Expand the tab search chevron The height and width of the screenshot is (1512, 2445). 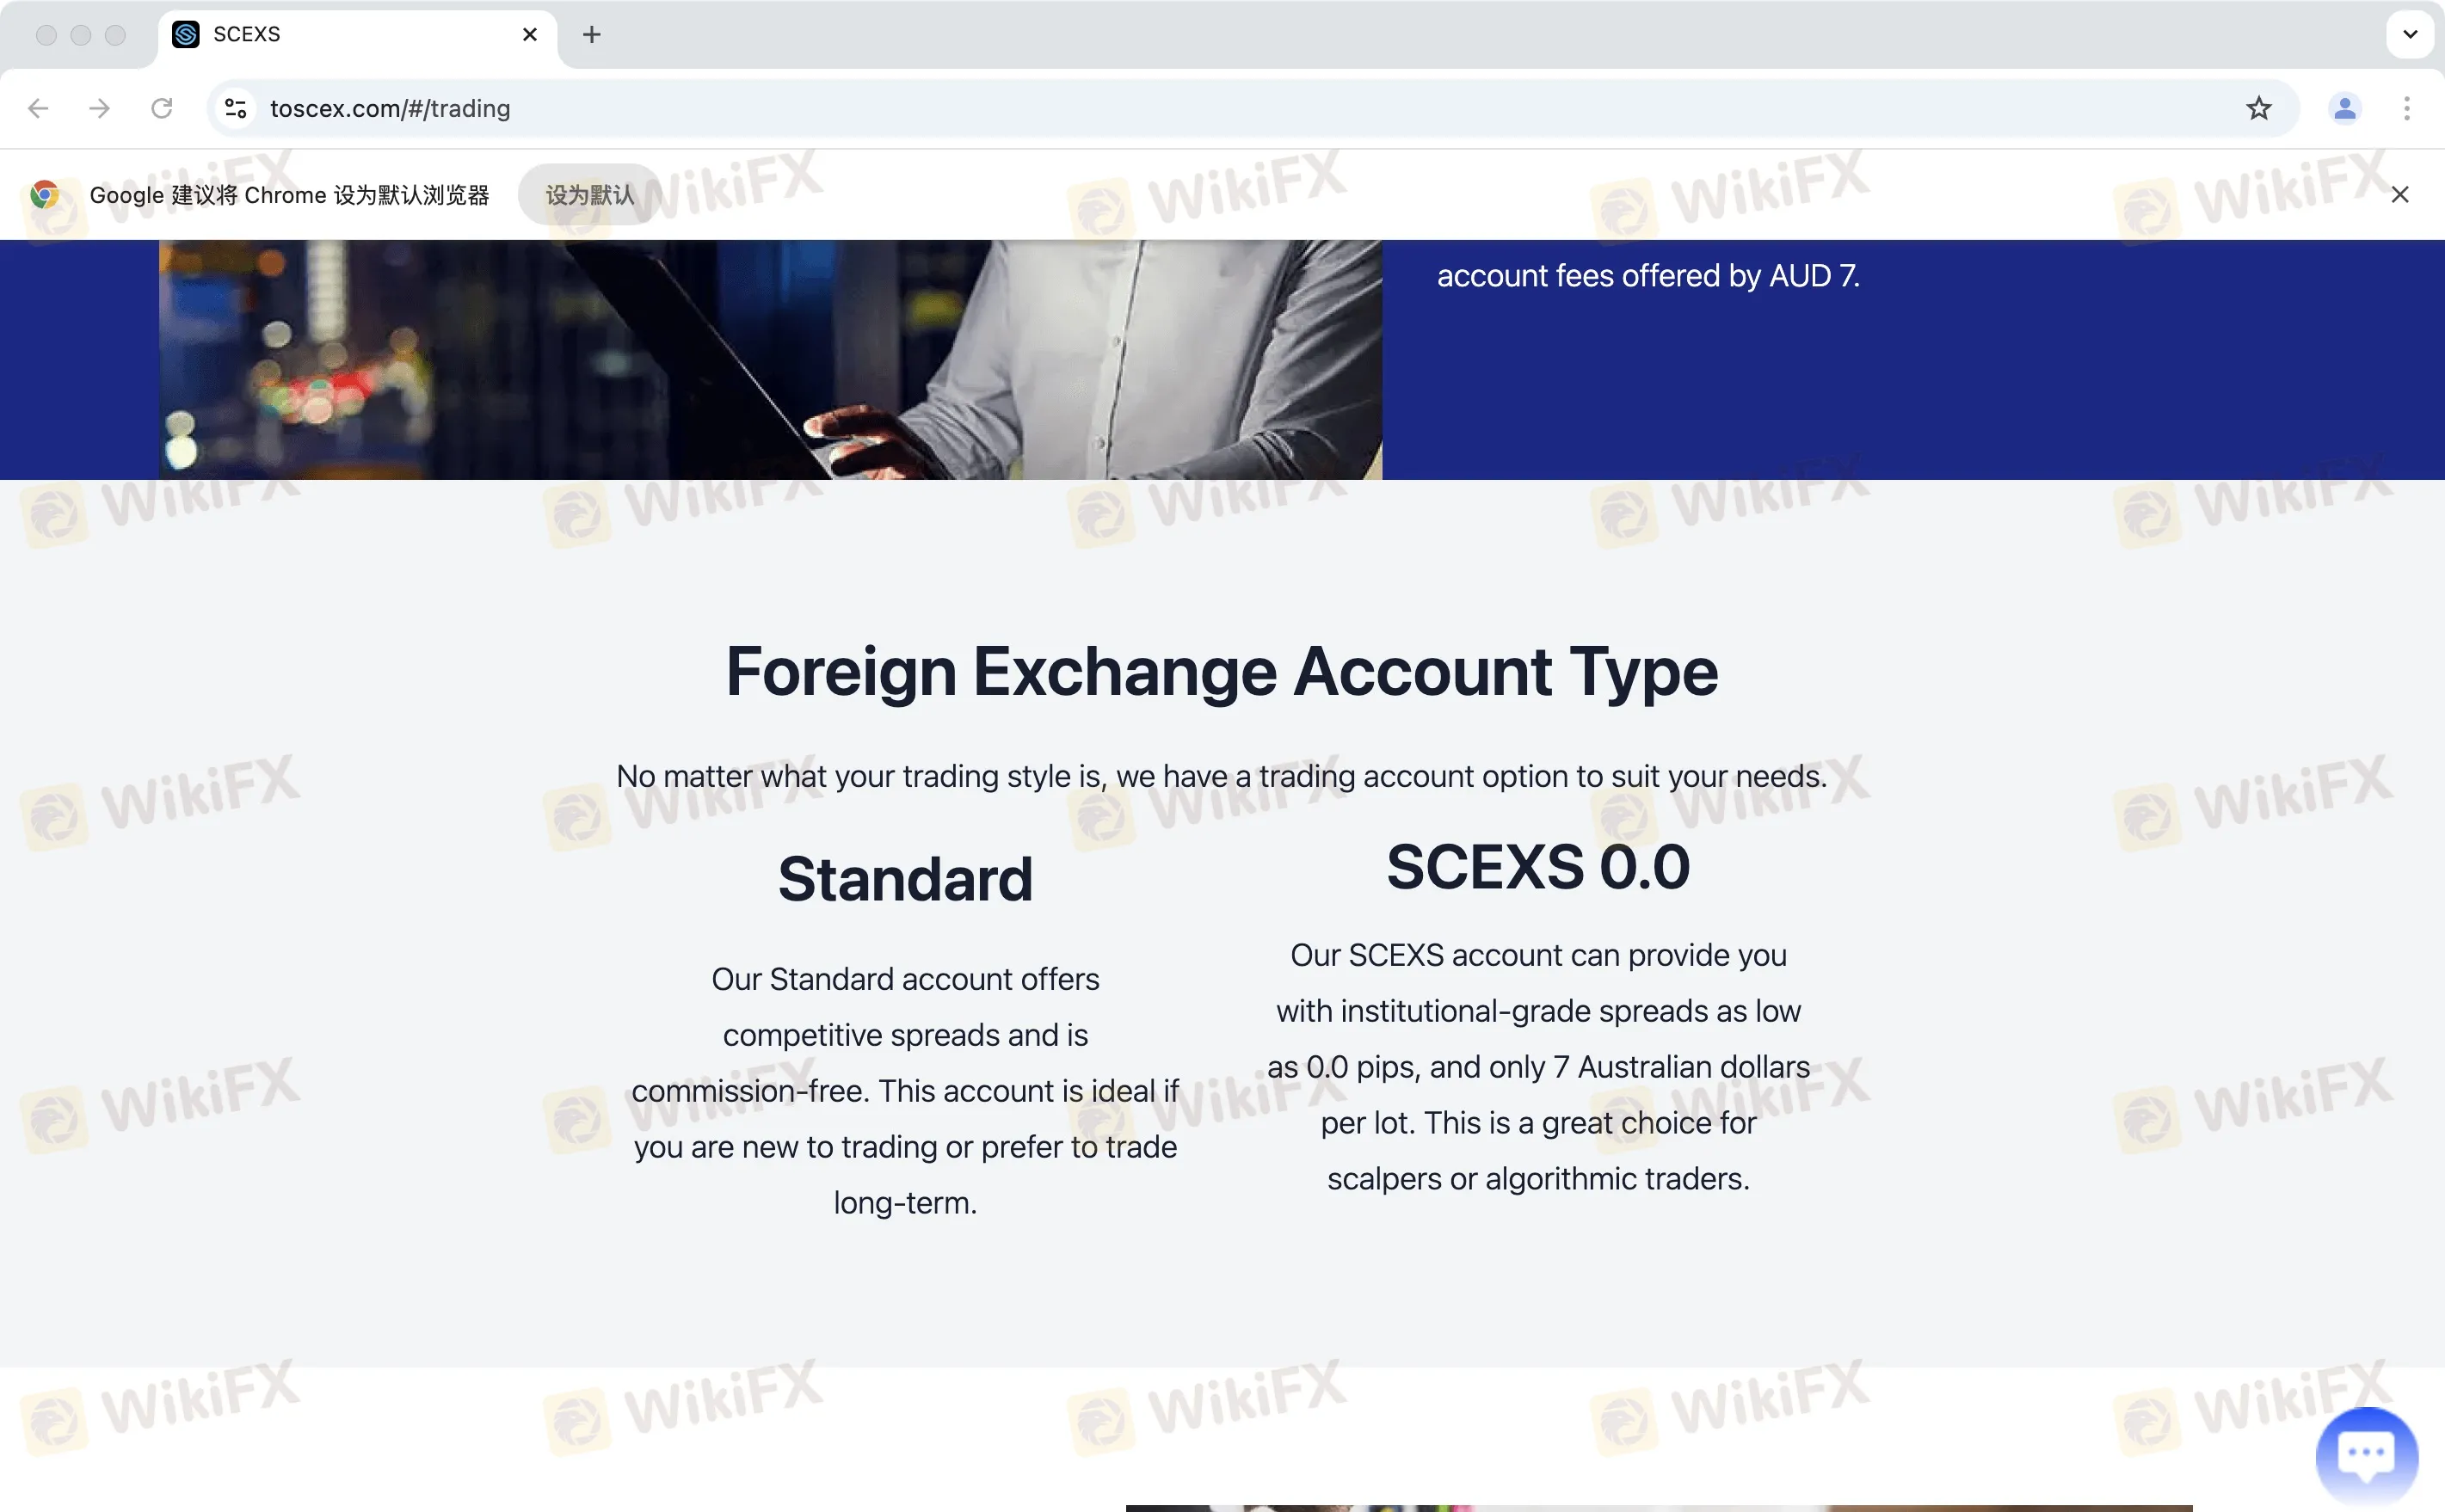[x=2410, y=35]
